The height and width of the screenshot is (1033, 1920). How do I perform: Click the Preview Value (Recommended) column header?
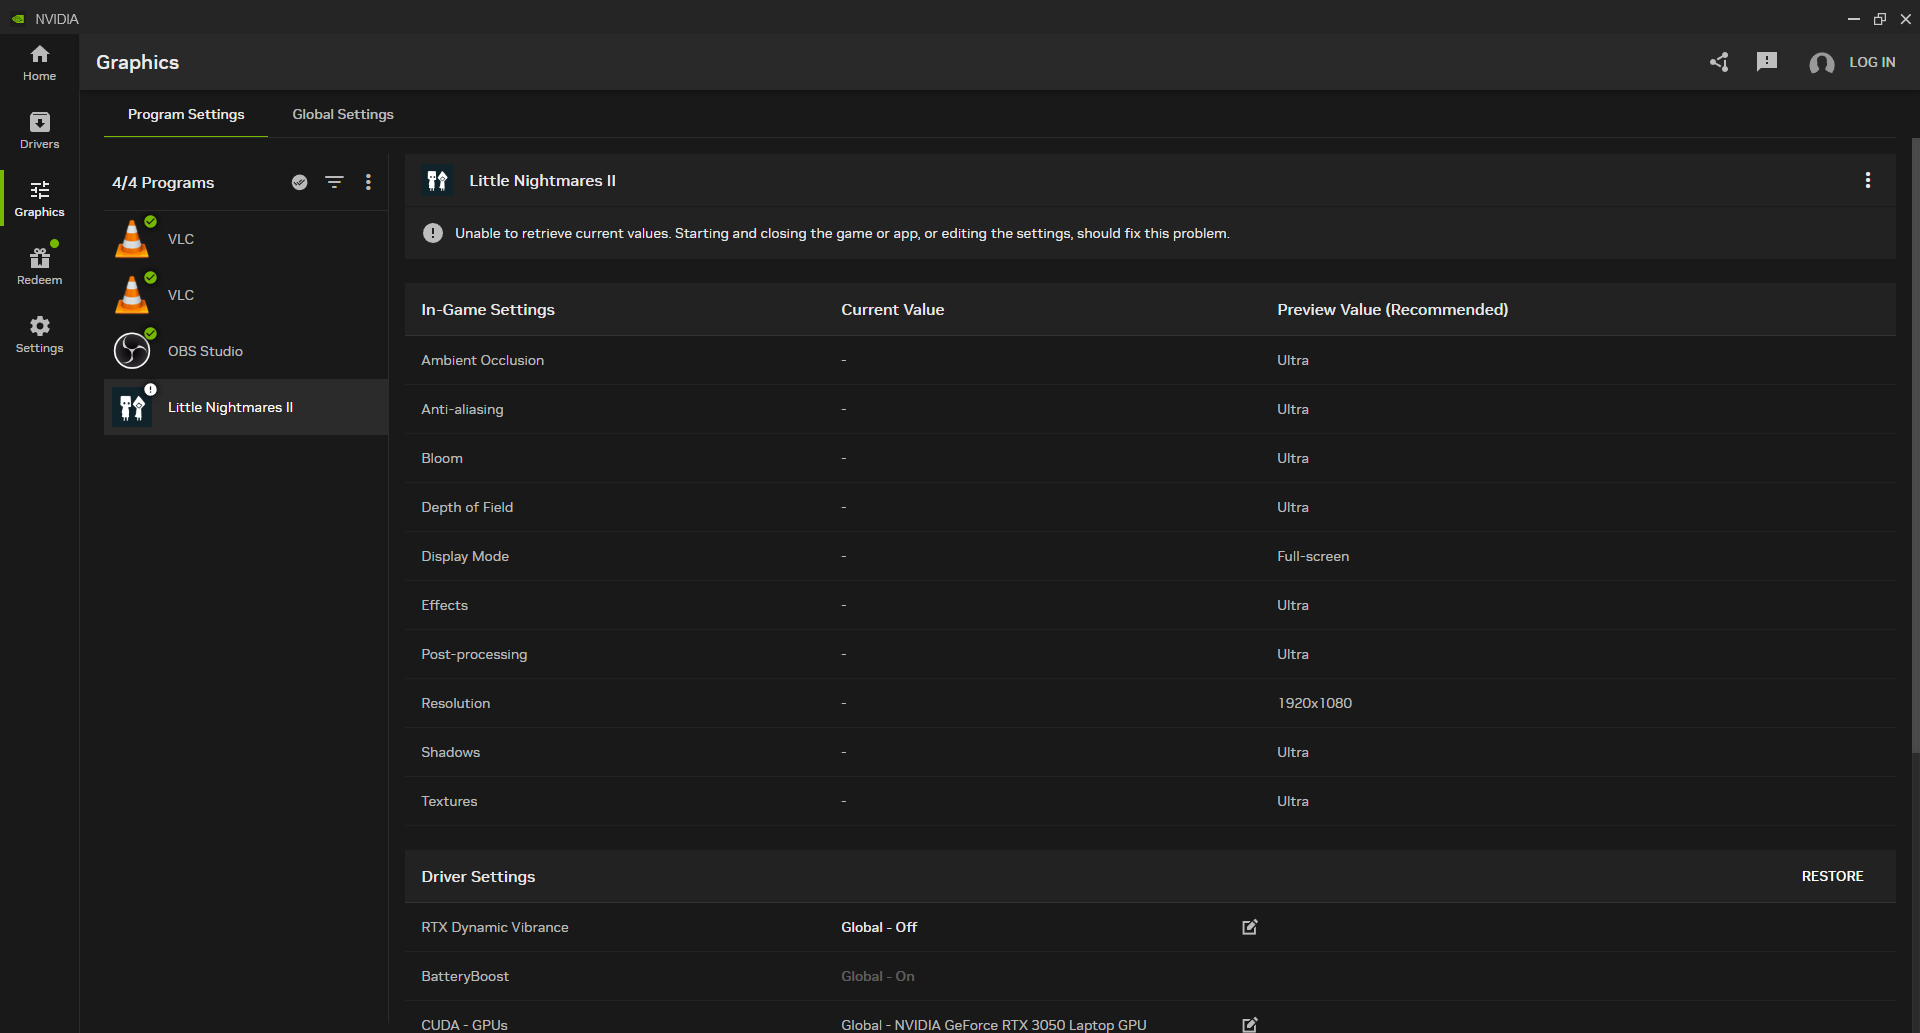(x=1392, y=310)
